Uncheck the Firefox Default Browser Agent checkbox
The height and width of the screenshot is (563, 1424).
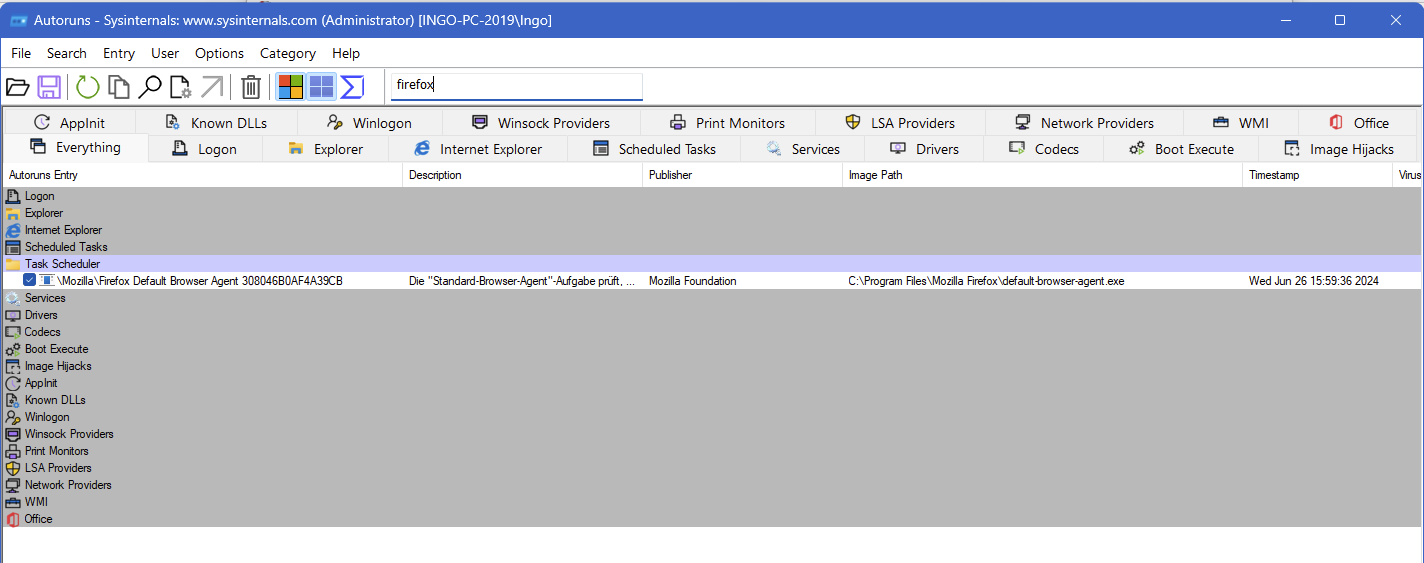click(x=29, y=281)
